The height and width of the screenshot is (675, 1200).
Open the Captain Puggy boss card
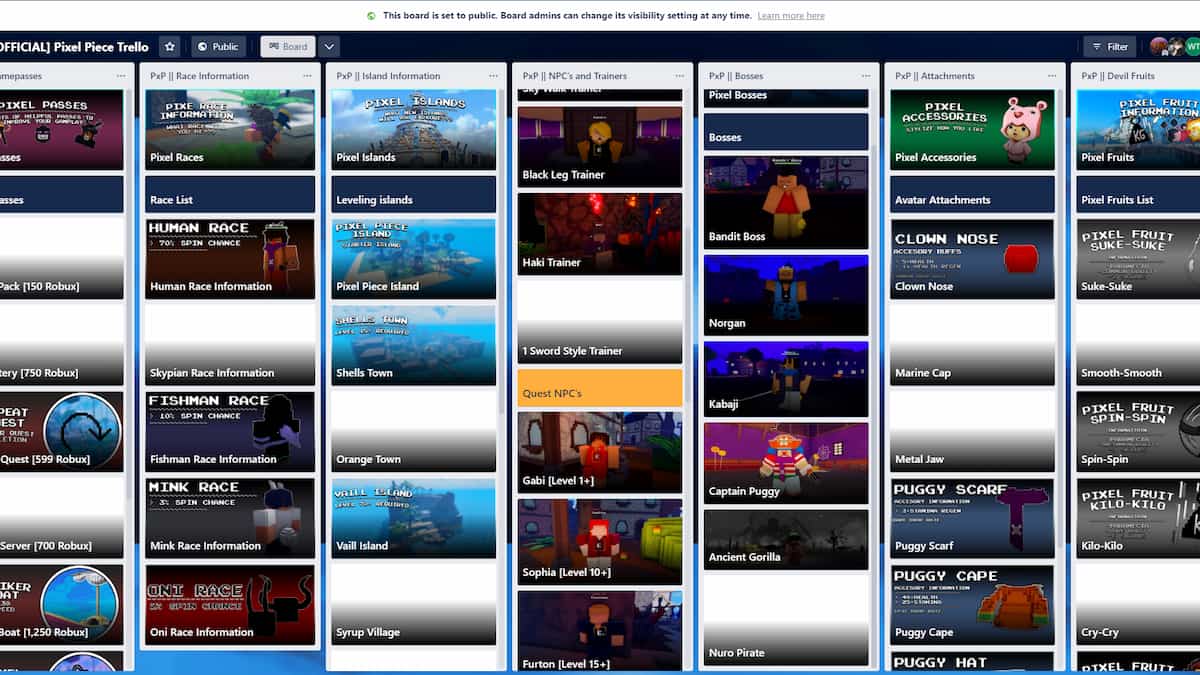click(x=786, y=462)
